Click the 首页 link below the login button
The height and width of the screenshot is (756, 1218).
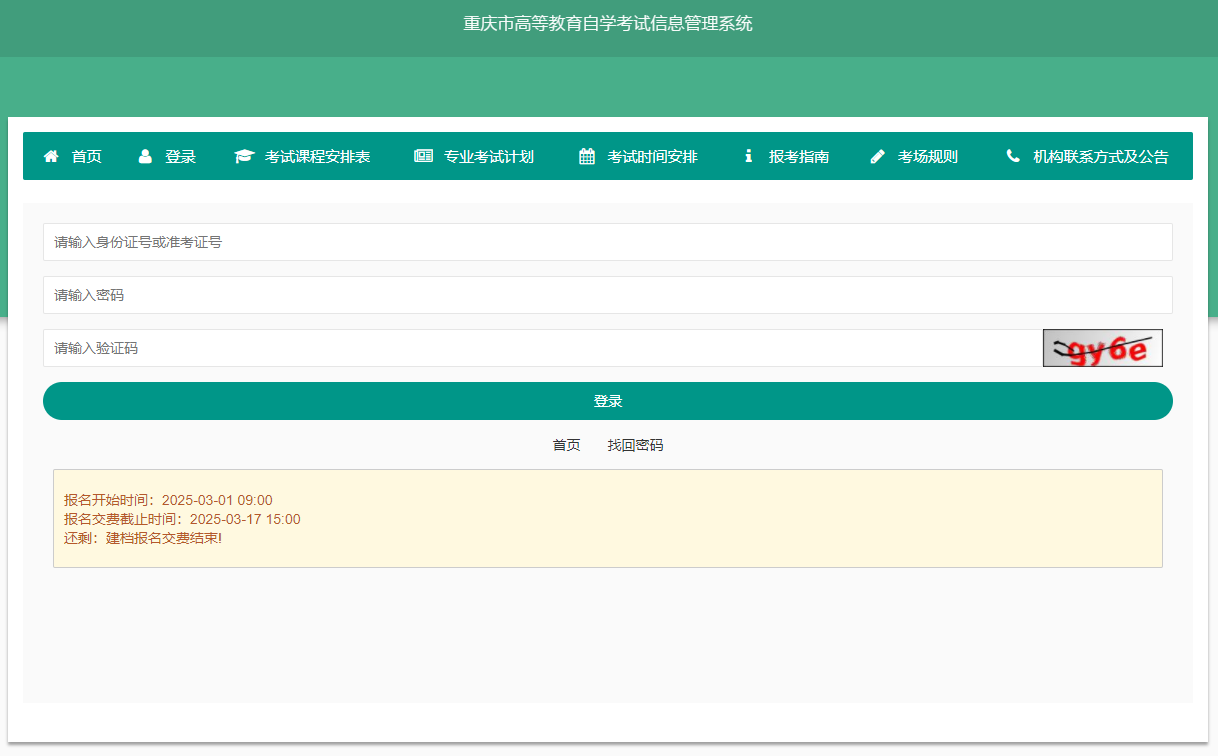pos(566,445)
